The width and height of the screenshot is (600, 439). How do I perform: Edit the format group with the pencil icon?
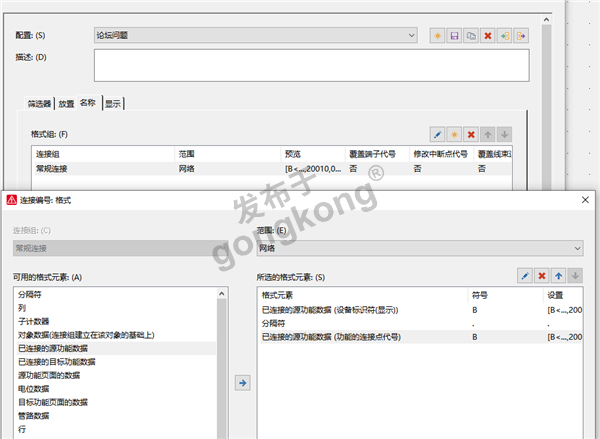(x=437, y=134)
